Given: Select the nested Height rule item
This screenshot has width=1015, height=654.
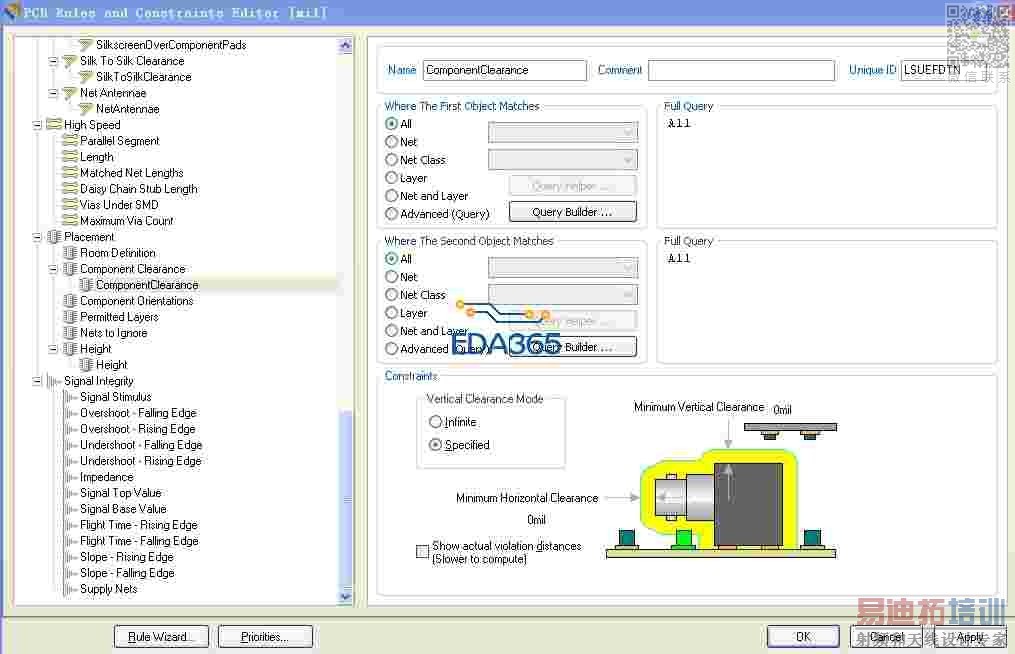Looking at the screenshot, I should click(x=111, y=365).
